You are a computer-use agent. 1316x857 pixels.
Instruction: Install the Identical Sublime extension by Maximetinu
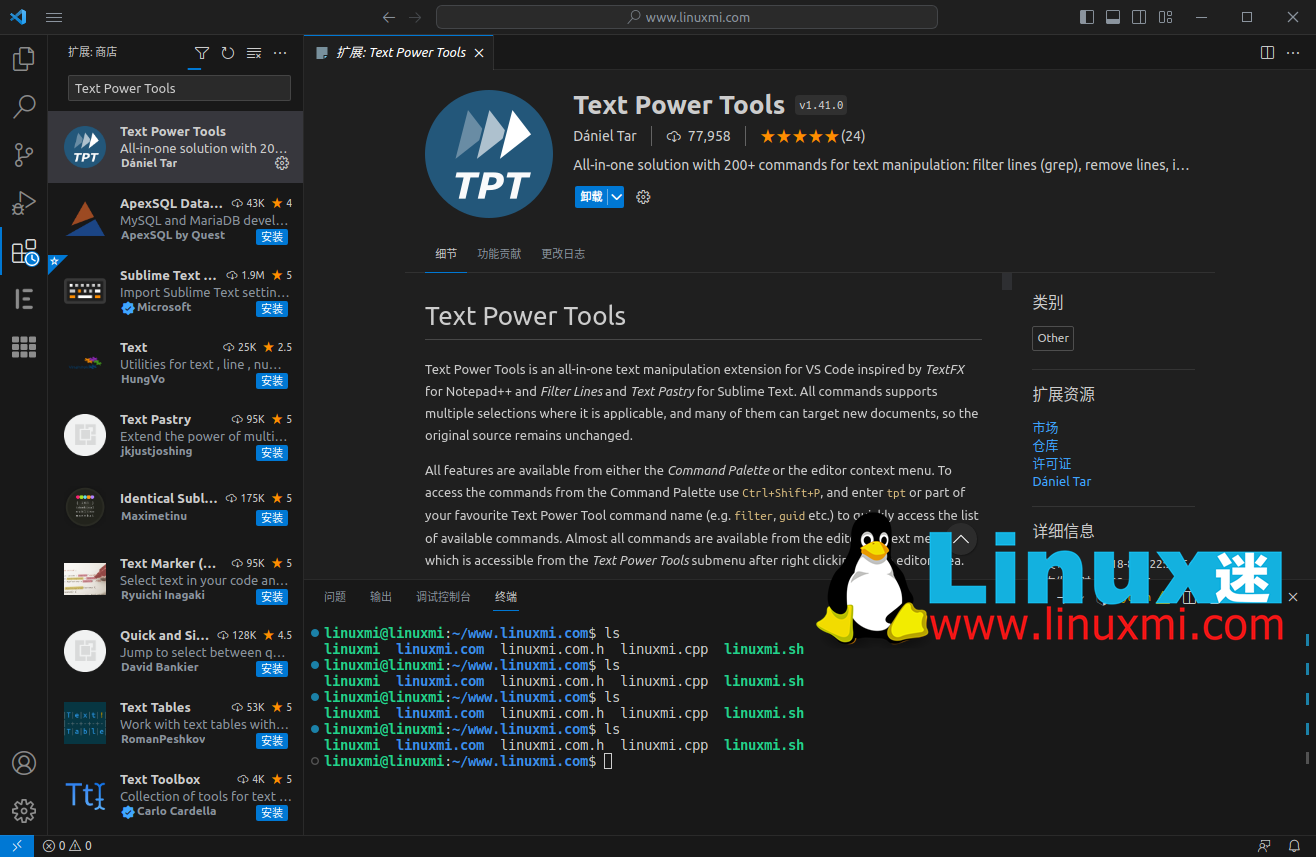tap(272, 518)
